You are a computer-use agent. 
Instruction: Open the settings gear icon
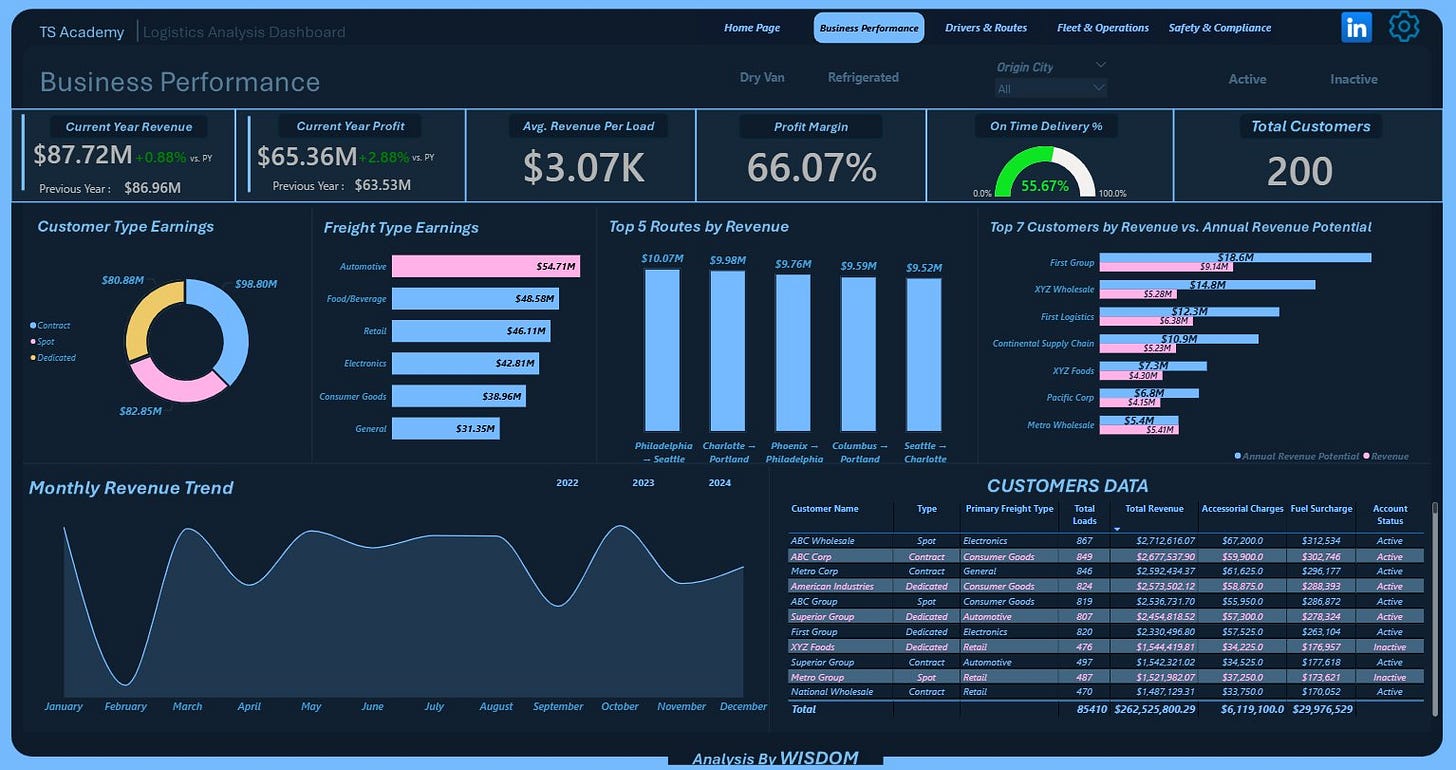tap(1405, 27)
